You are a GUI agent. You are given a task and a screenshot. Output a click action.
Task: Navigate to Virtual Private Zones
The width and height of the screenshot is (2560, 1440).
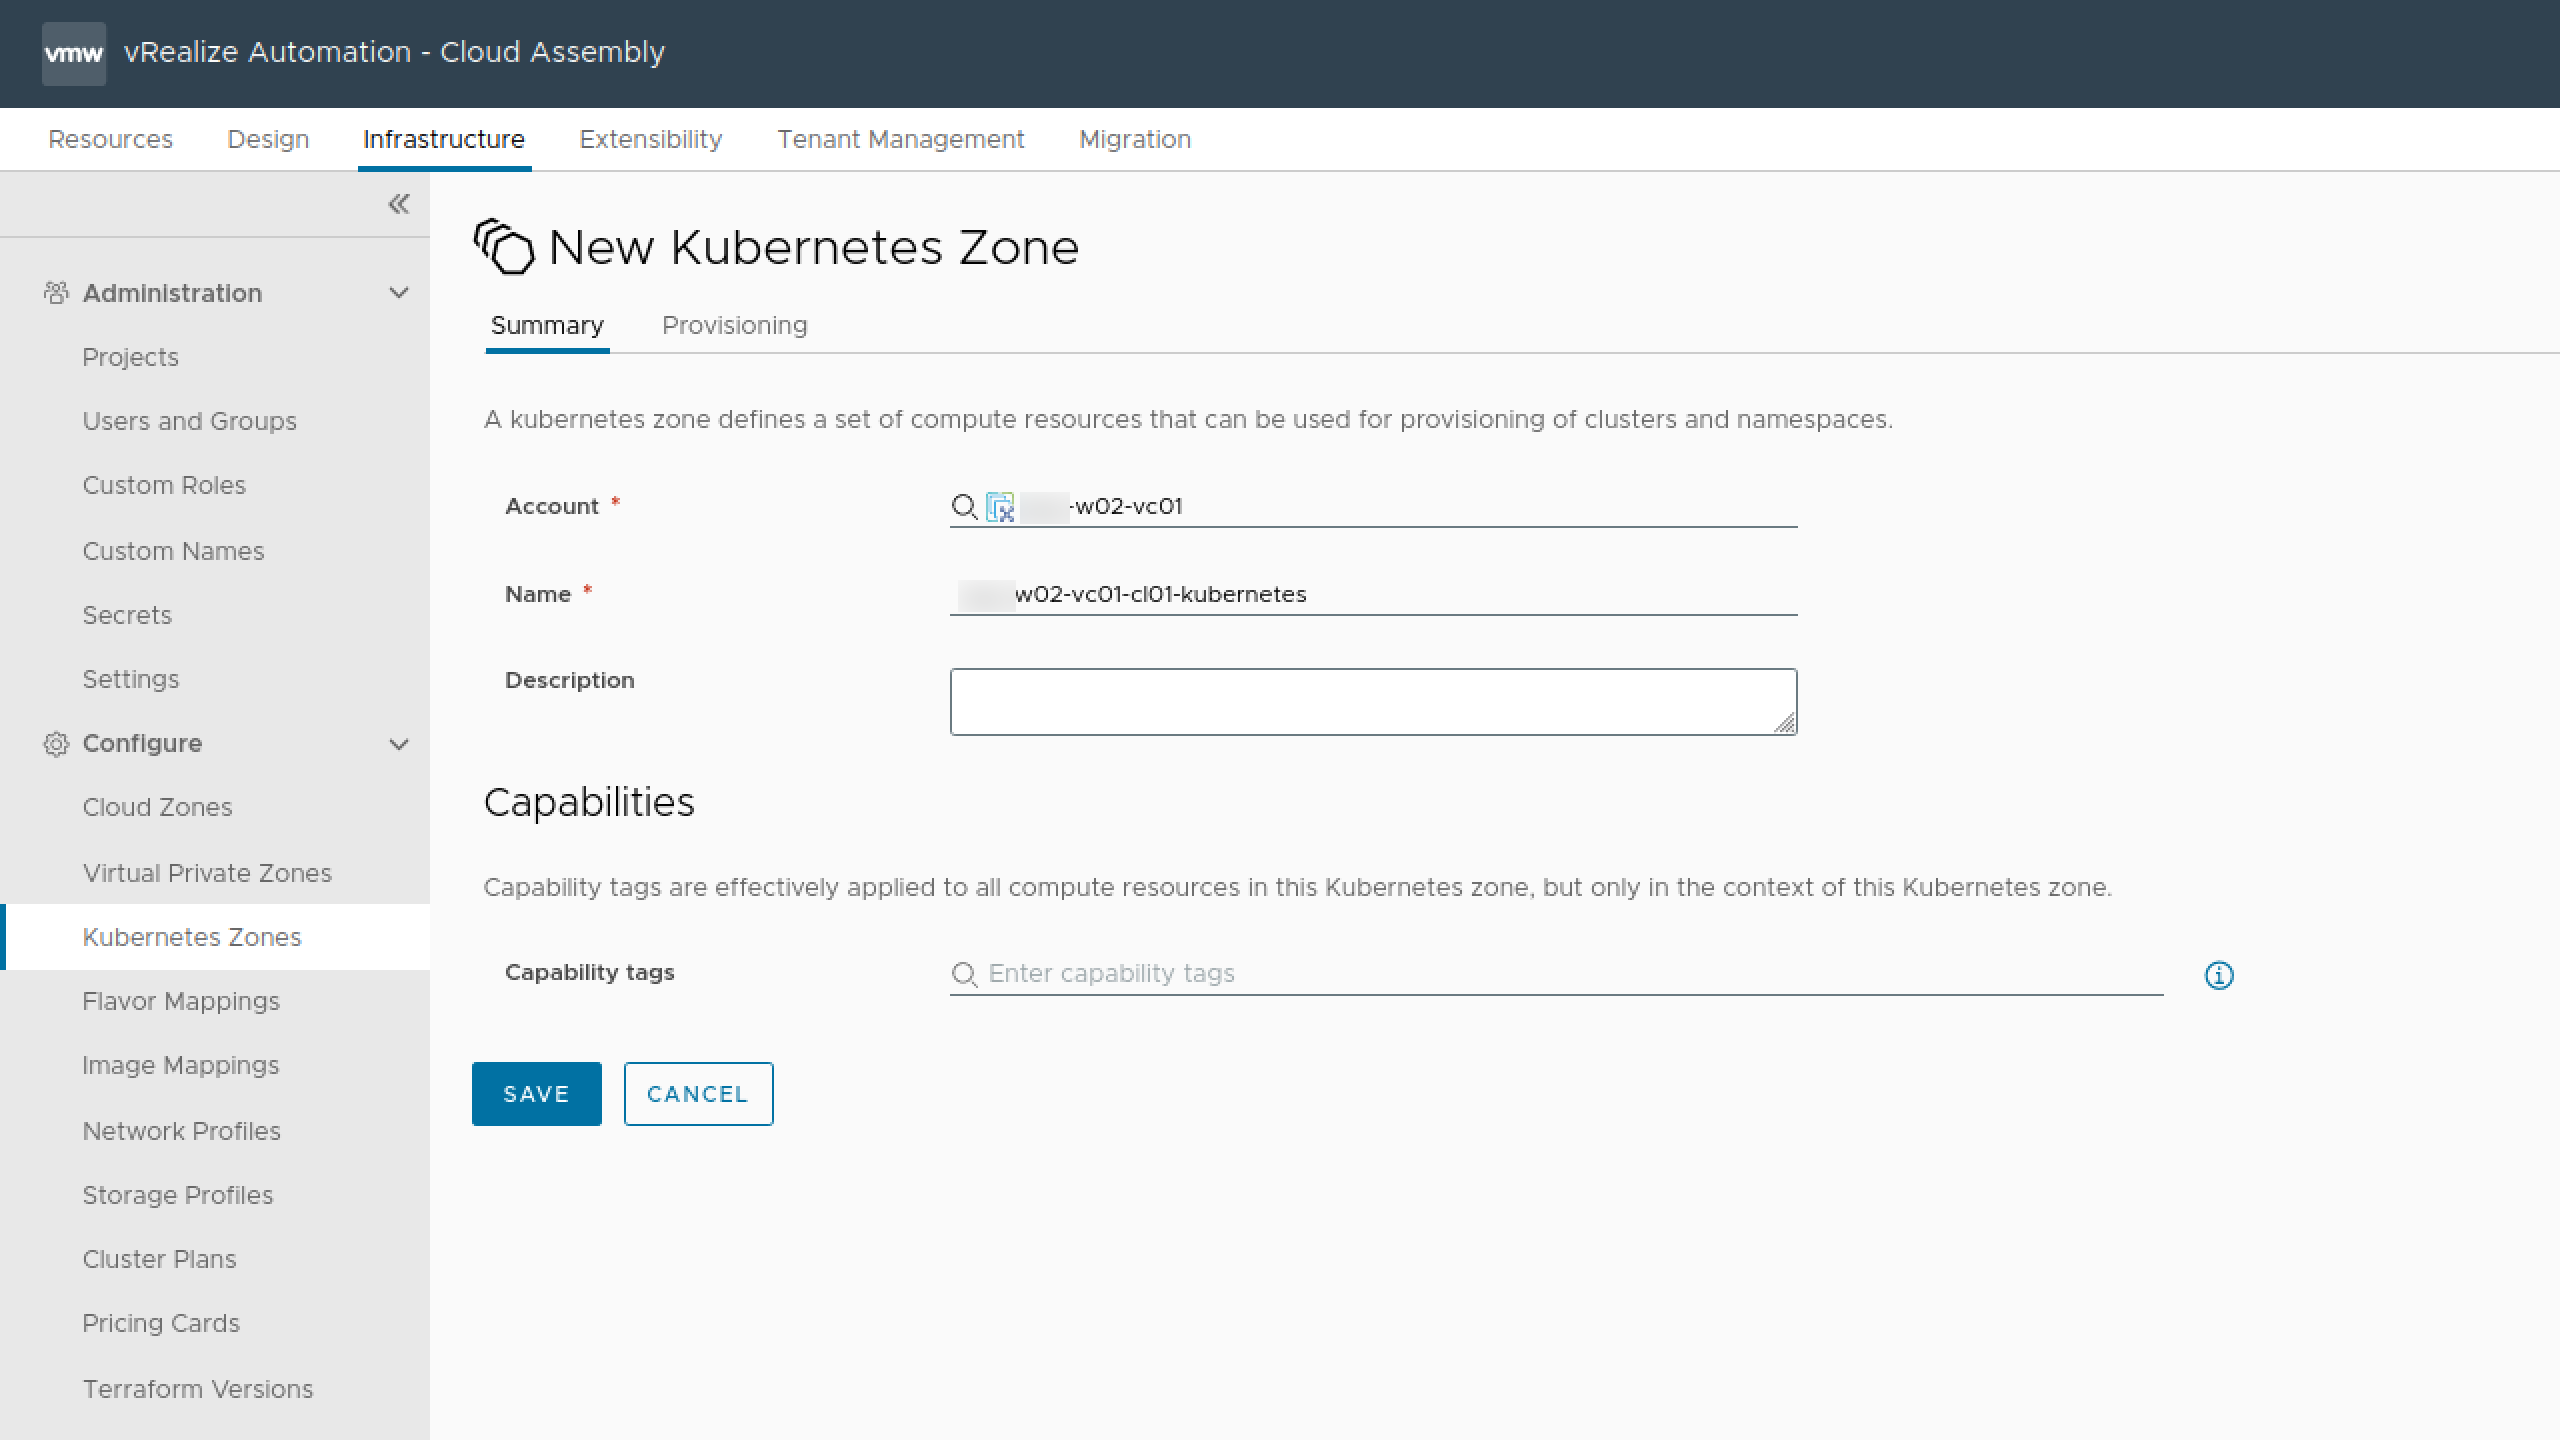[207, 873]
